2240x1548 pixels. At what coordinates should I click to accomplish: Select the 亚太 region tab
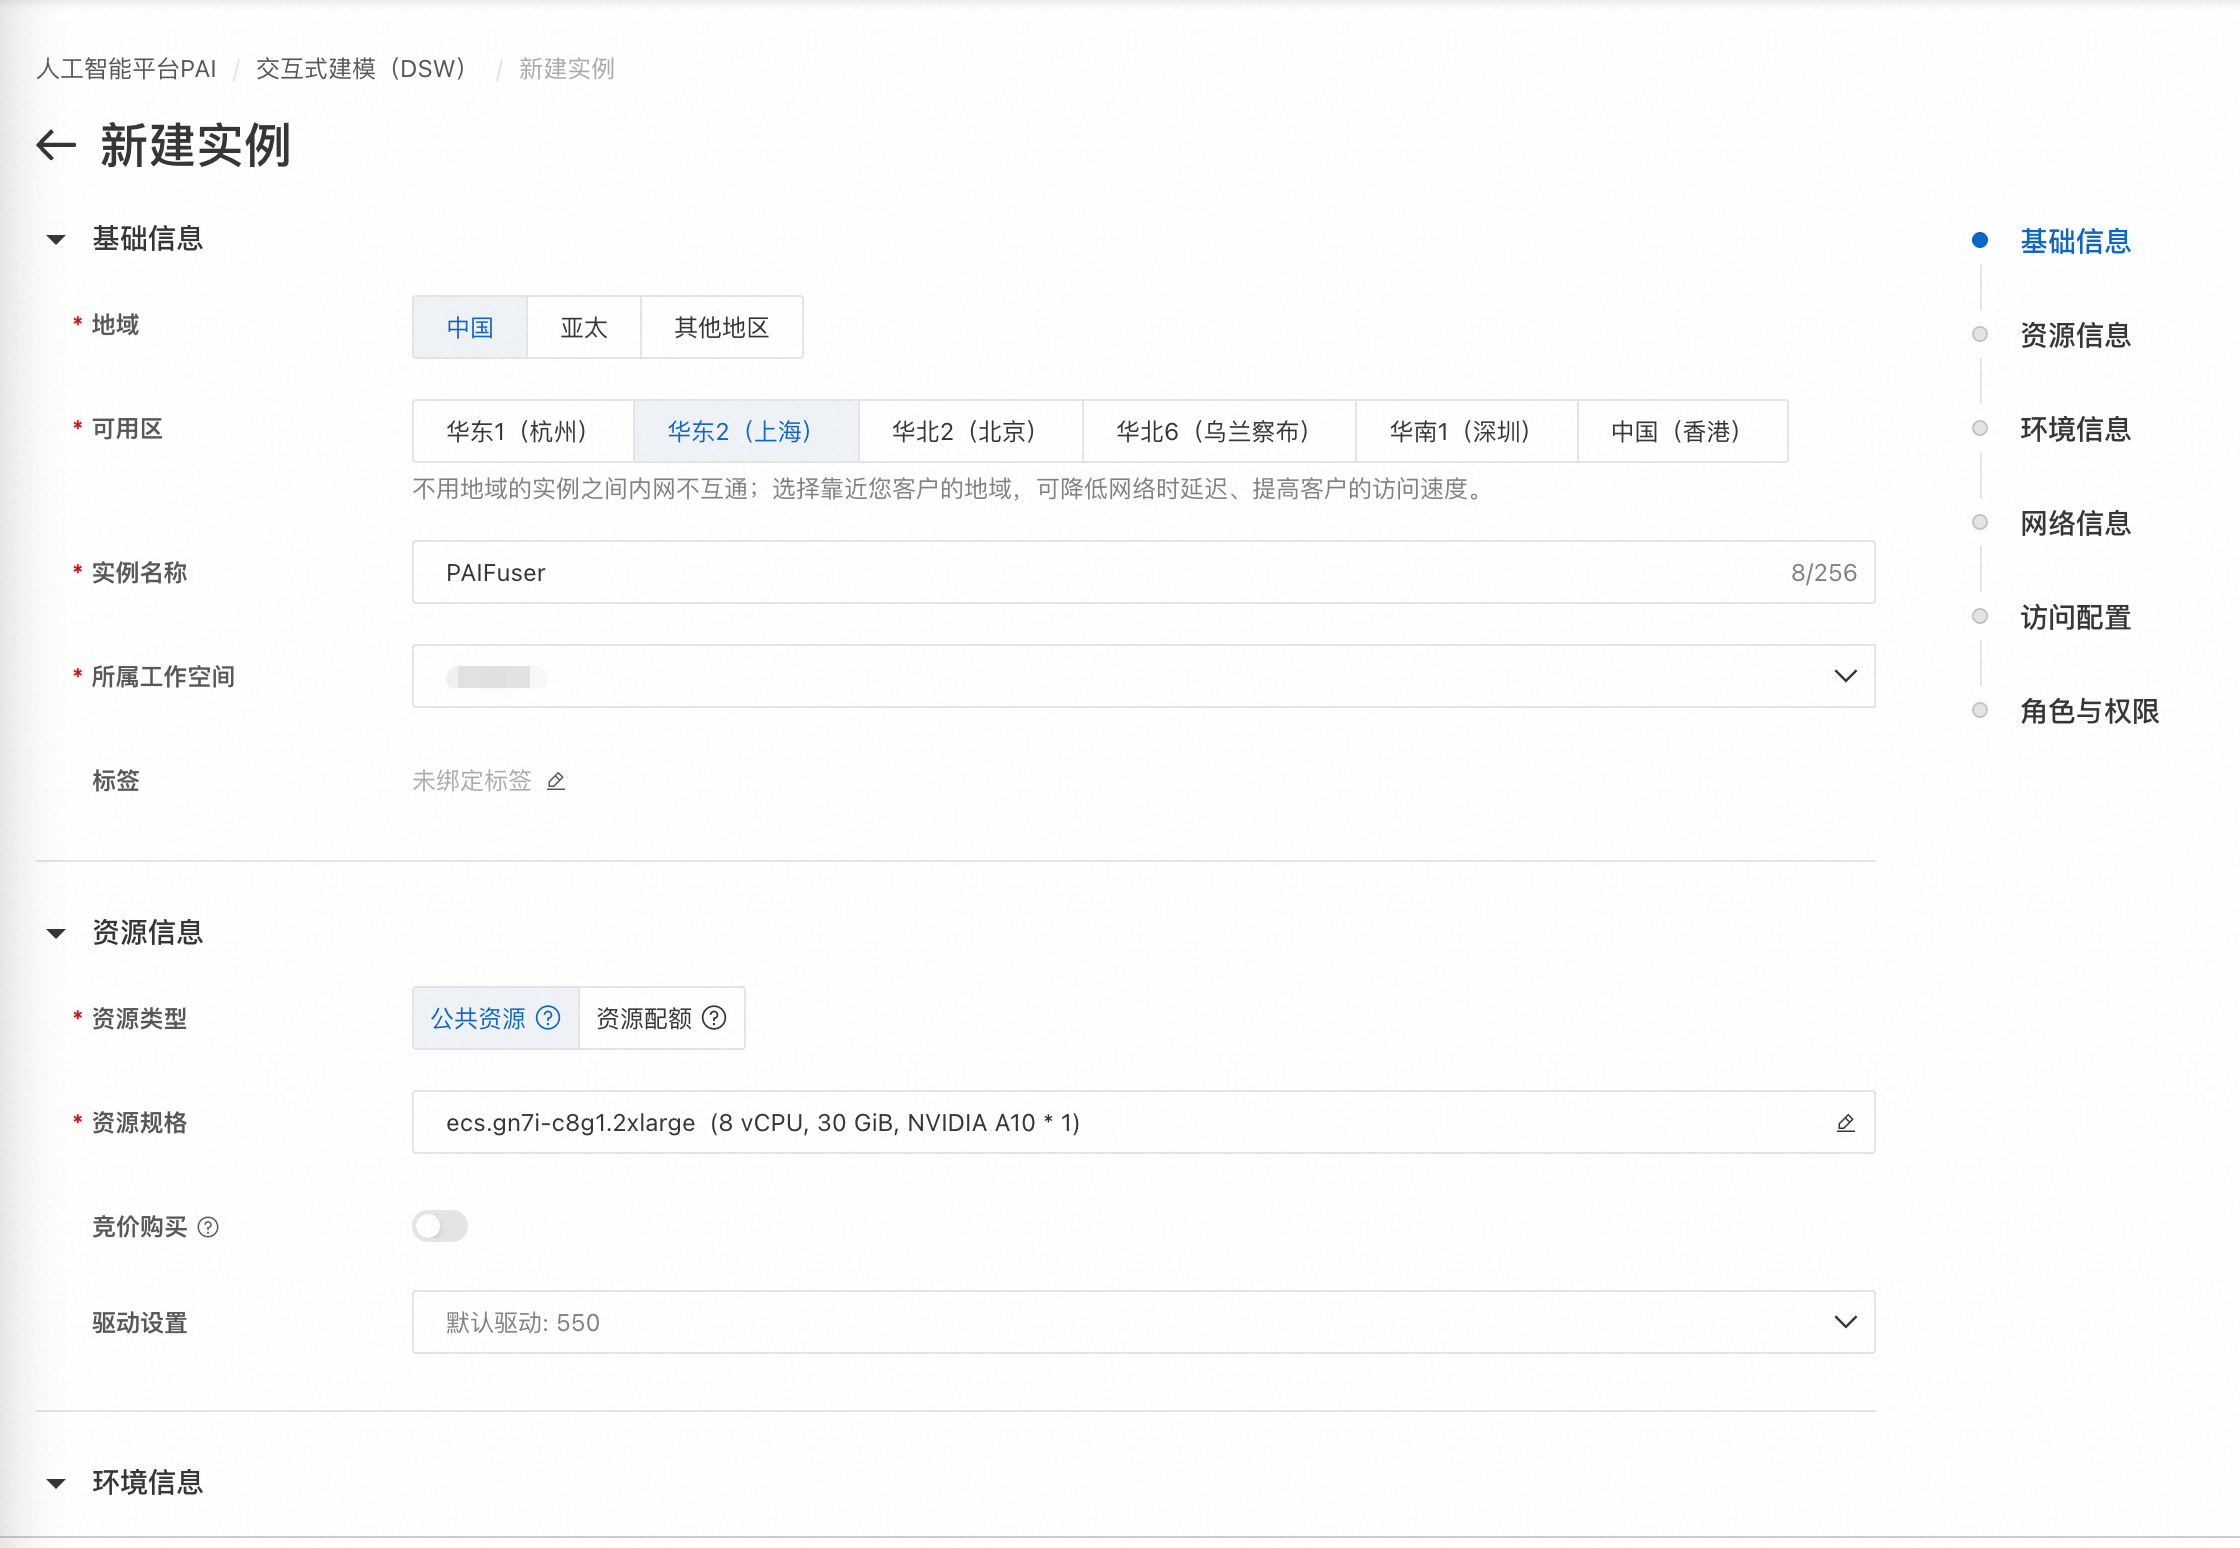584,327
